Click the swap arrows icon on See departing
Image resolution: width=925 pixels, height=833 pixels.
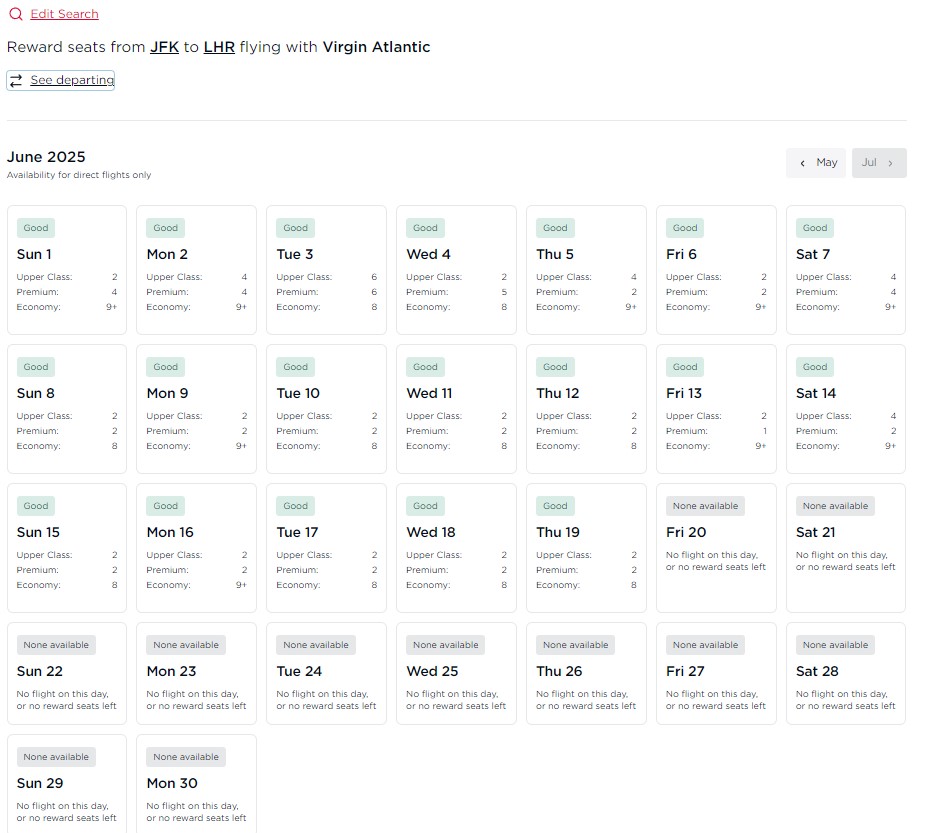coord(16,81)
